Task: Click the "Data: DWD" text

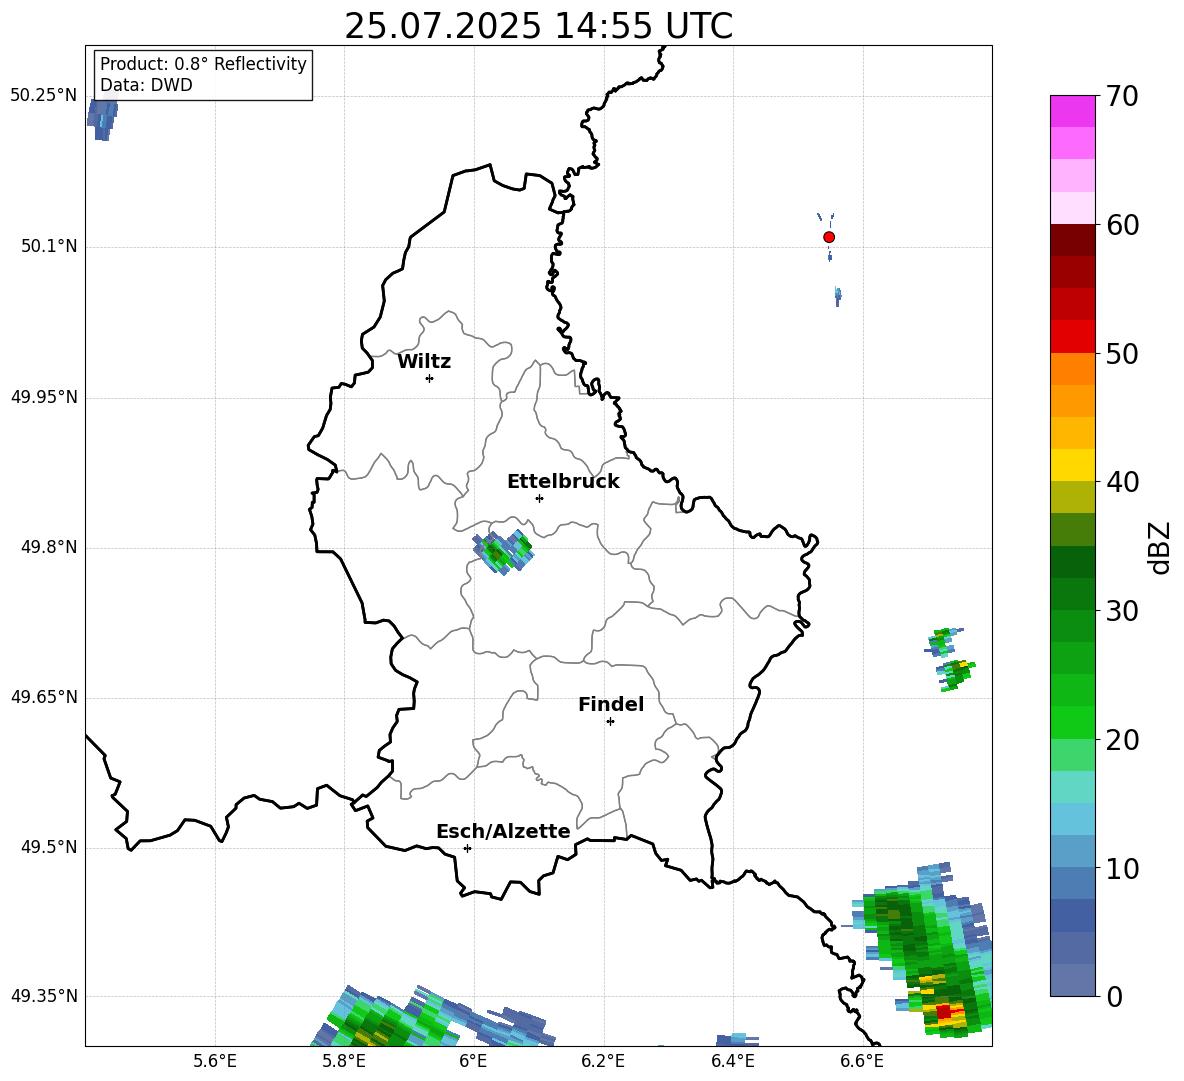Action: [x=146, y=85]
